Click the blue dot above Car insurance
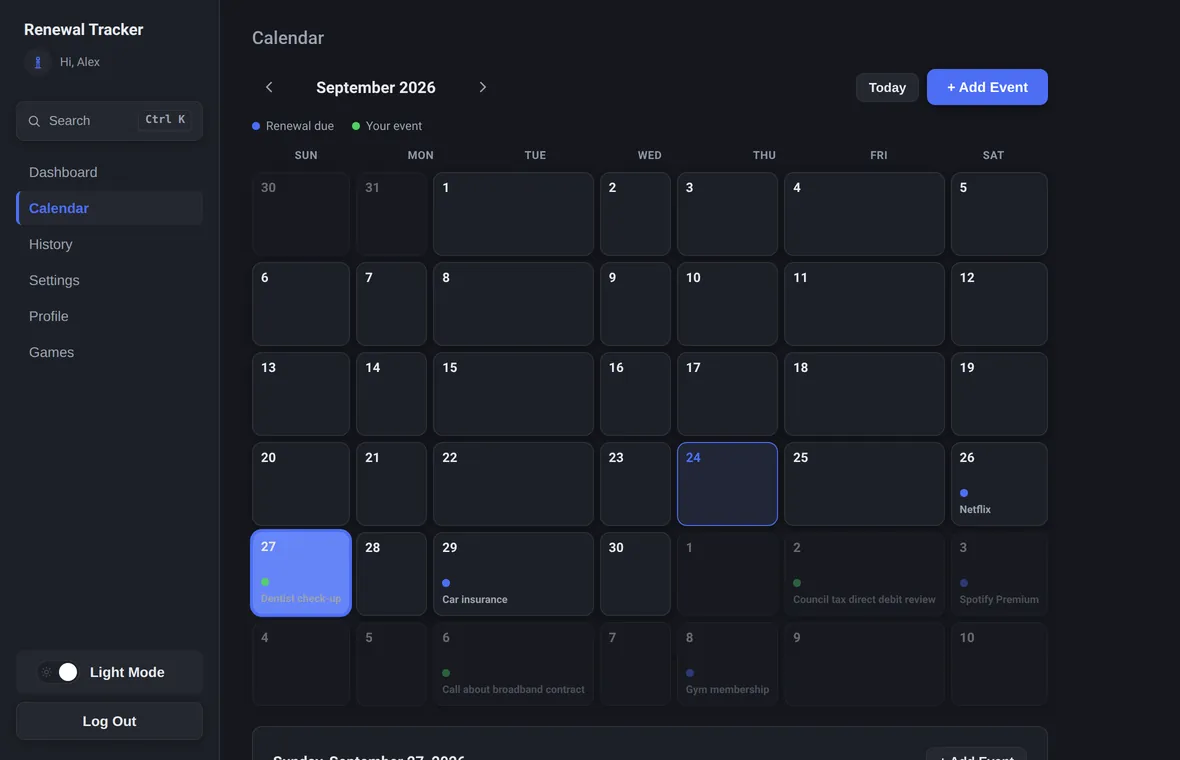The height and width of the screenshot is (760, 1180). click(446, 583)
